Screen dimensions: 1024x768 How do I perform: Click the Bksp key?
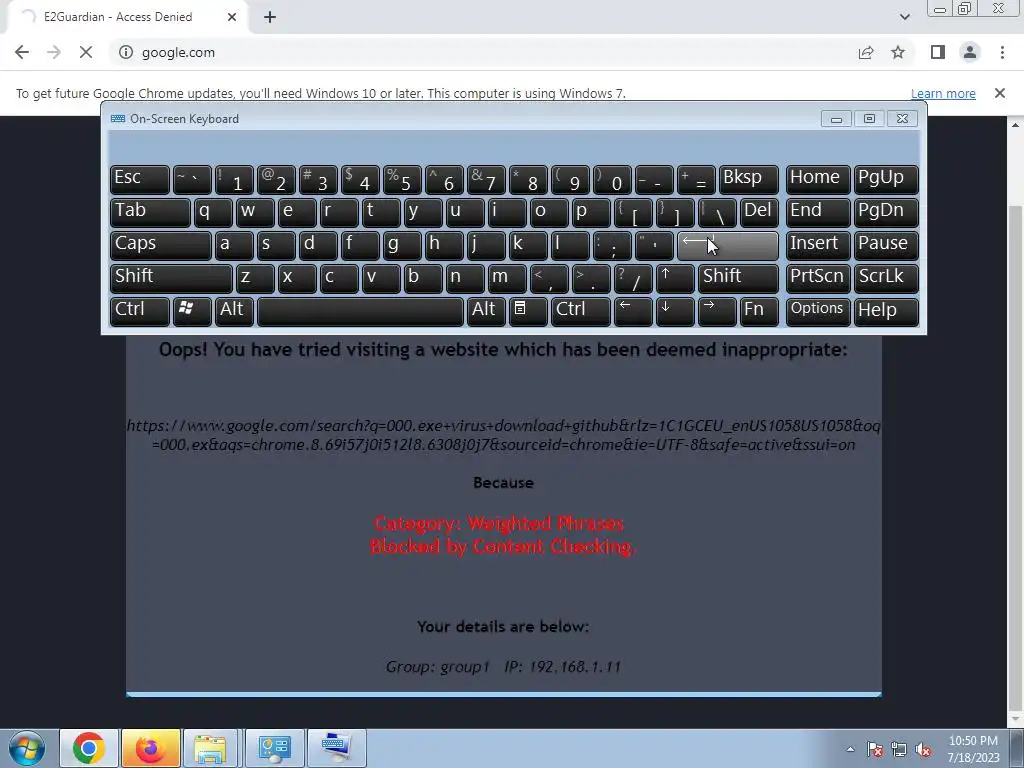pyautogui.click(x=748, y=179)
